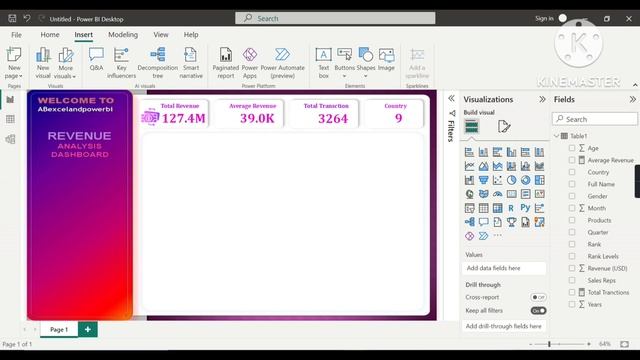Switch to Model view in left sidebar
This screenshot has height=360, width=640.
tap(10, 139)
